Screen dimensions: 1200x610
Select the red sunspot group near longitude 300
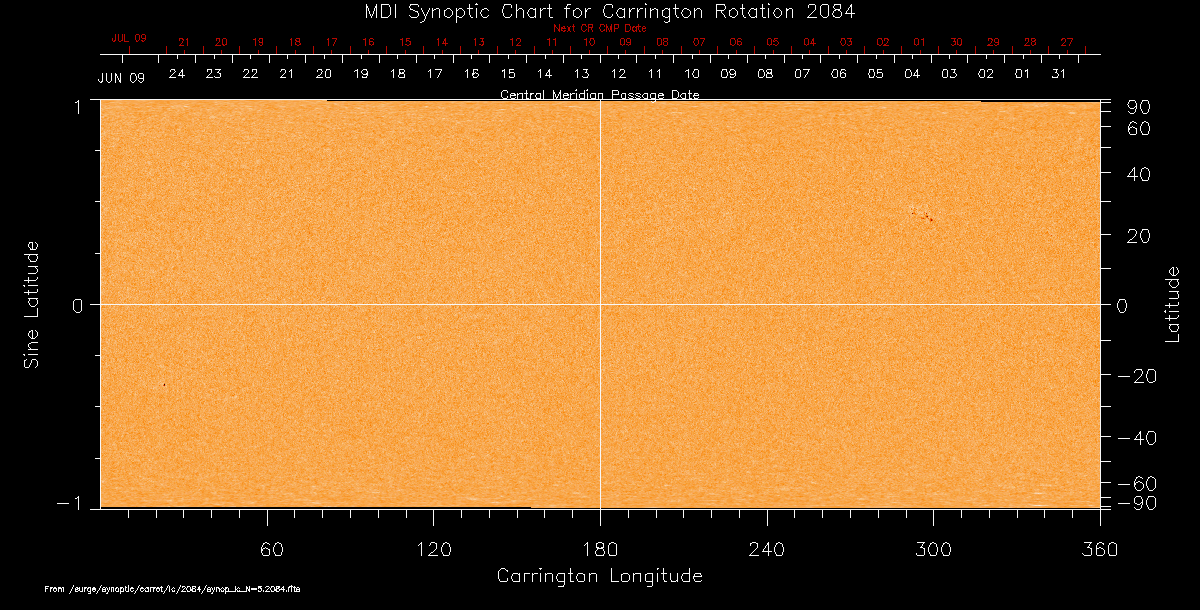click(x=921, y=213)
